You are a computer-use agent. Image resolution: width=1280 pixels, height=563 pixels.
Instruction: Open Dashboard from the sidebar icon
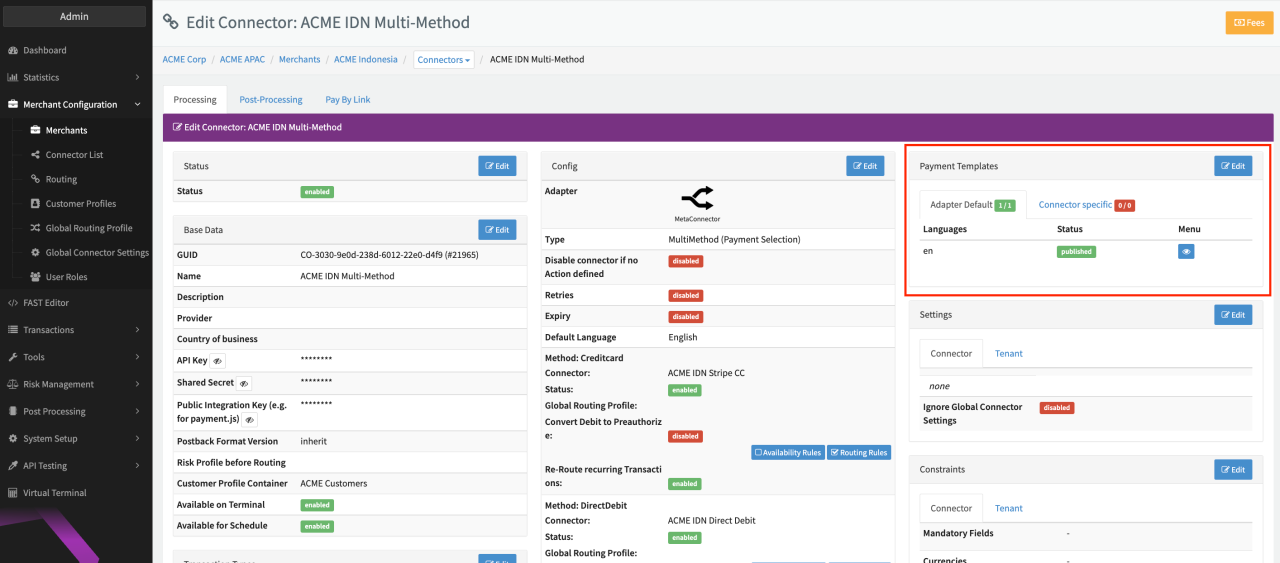[x=13, y=50]
